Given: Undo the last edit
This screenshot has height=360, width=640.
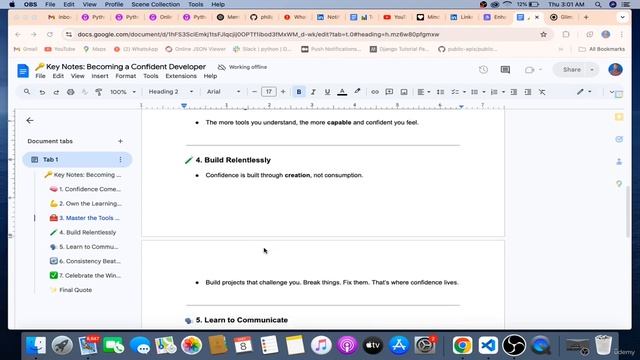Looking at the screenshot, I should point(42,92).
